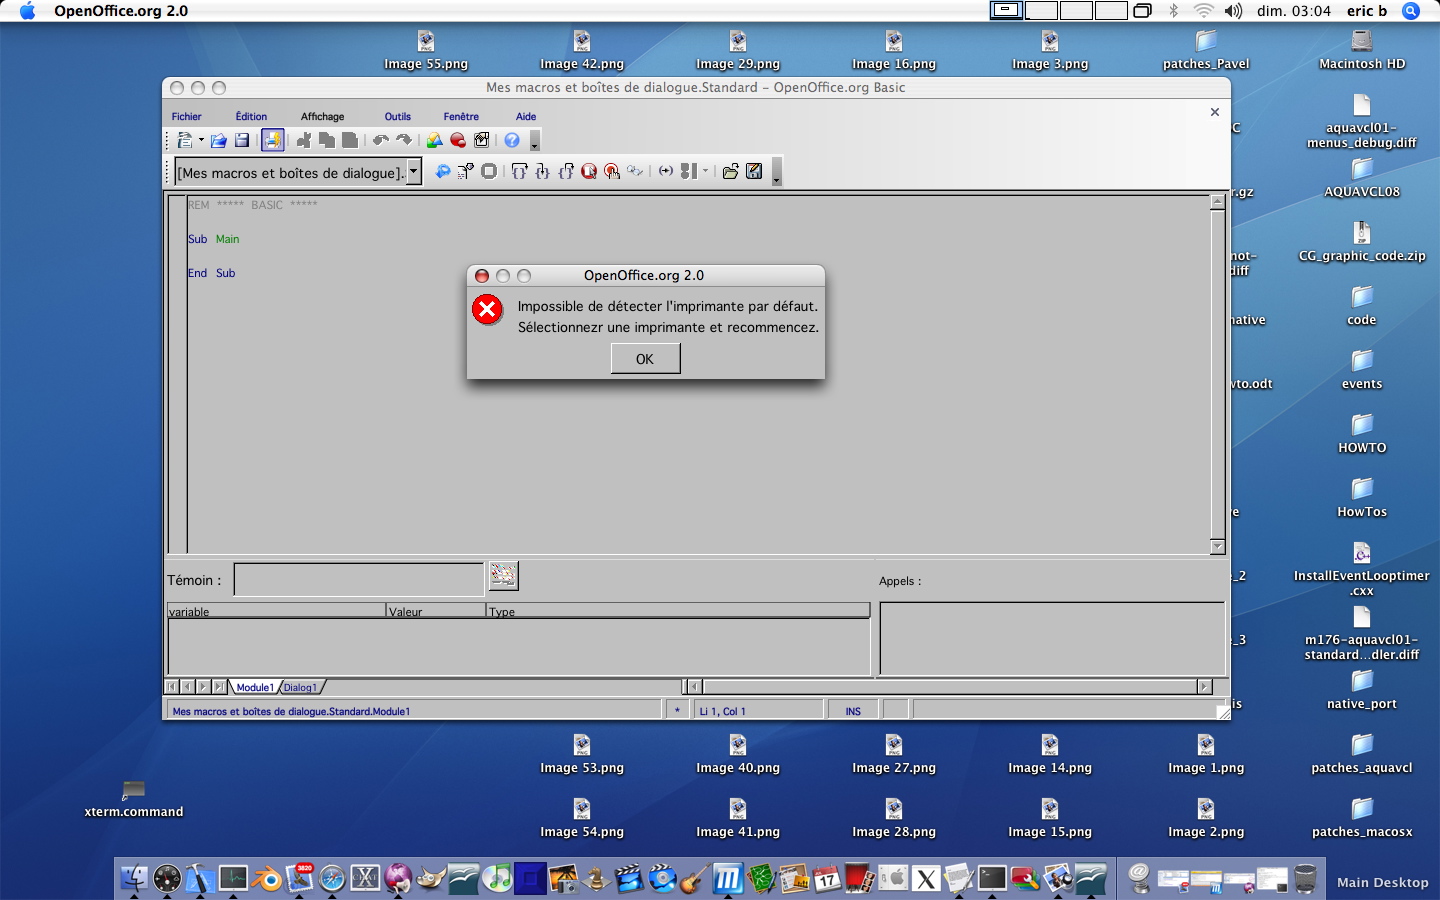
Task: Click the Undo arrow icon
Action: [x=380, y=141]
